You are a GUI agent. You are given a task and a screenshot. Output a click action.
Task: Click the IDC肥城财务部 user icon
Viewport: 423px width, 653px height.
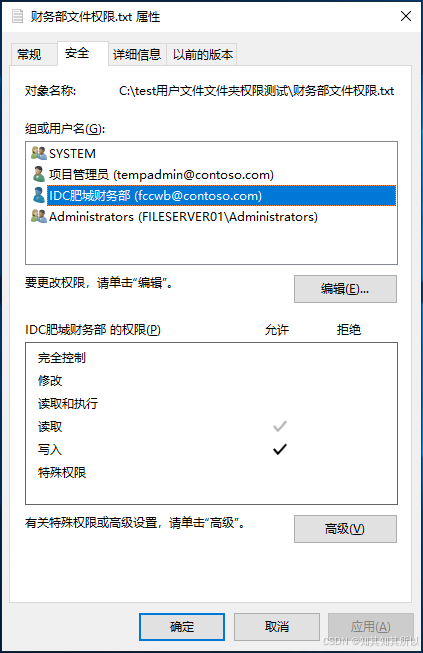tap(39, 195)
